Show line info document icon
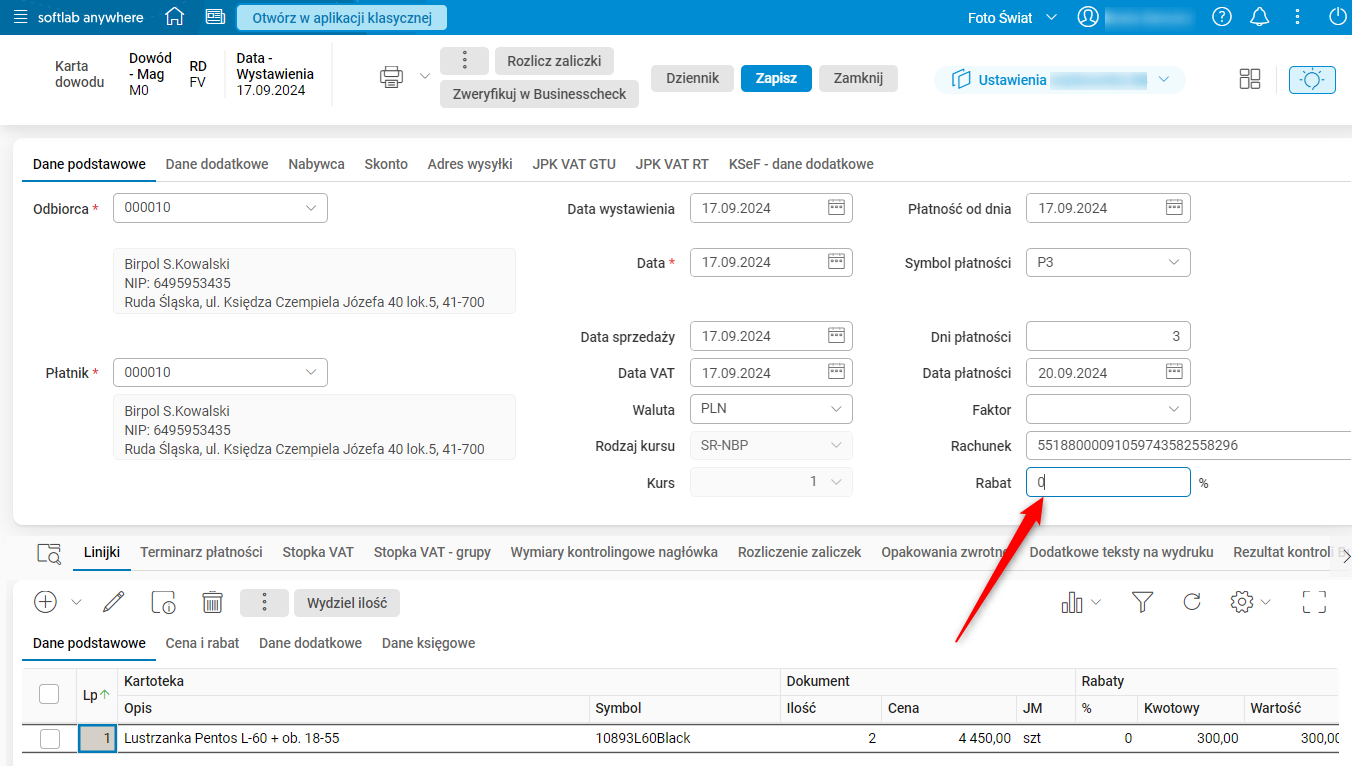The width and height of the screenshot is (1352, 766). 163,602
